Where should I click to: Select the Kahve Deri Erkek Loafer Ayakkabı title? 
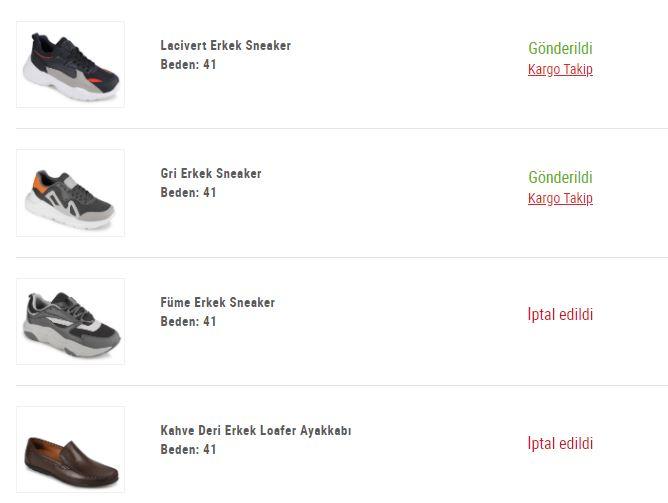point(256,431)
